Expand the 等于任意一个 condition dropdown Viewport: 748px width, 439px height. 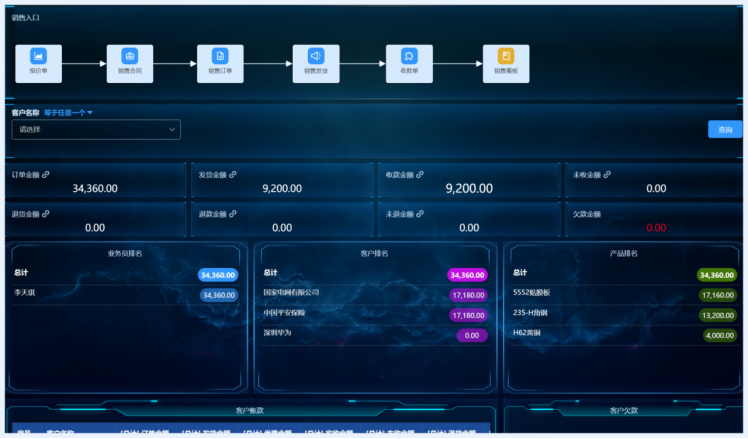point(68,113)
